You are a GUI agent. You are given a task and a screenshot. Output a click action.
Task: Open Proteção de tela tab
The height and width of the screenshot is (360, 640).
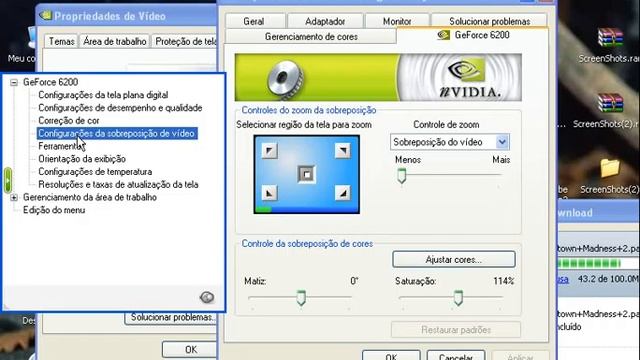[184, 41]
